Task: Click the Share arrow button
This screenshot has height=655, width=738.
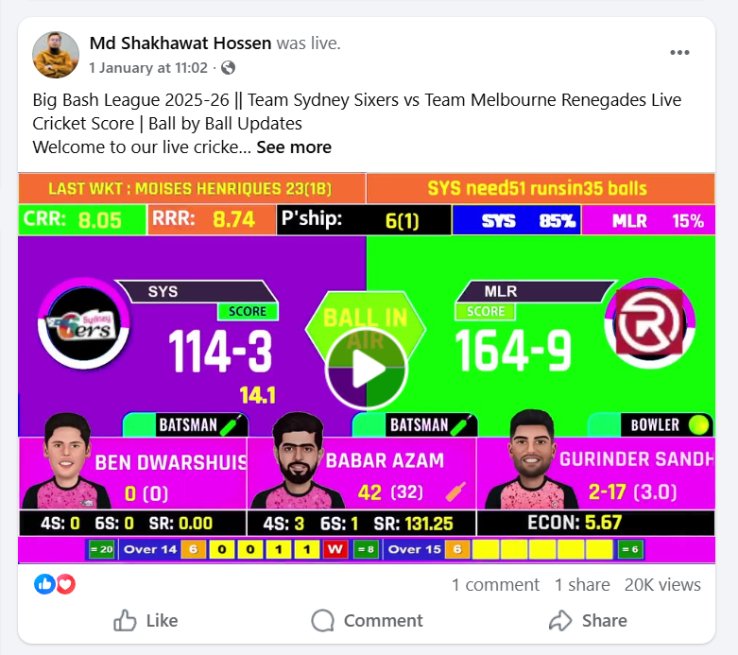Action: click(588, 620)
